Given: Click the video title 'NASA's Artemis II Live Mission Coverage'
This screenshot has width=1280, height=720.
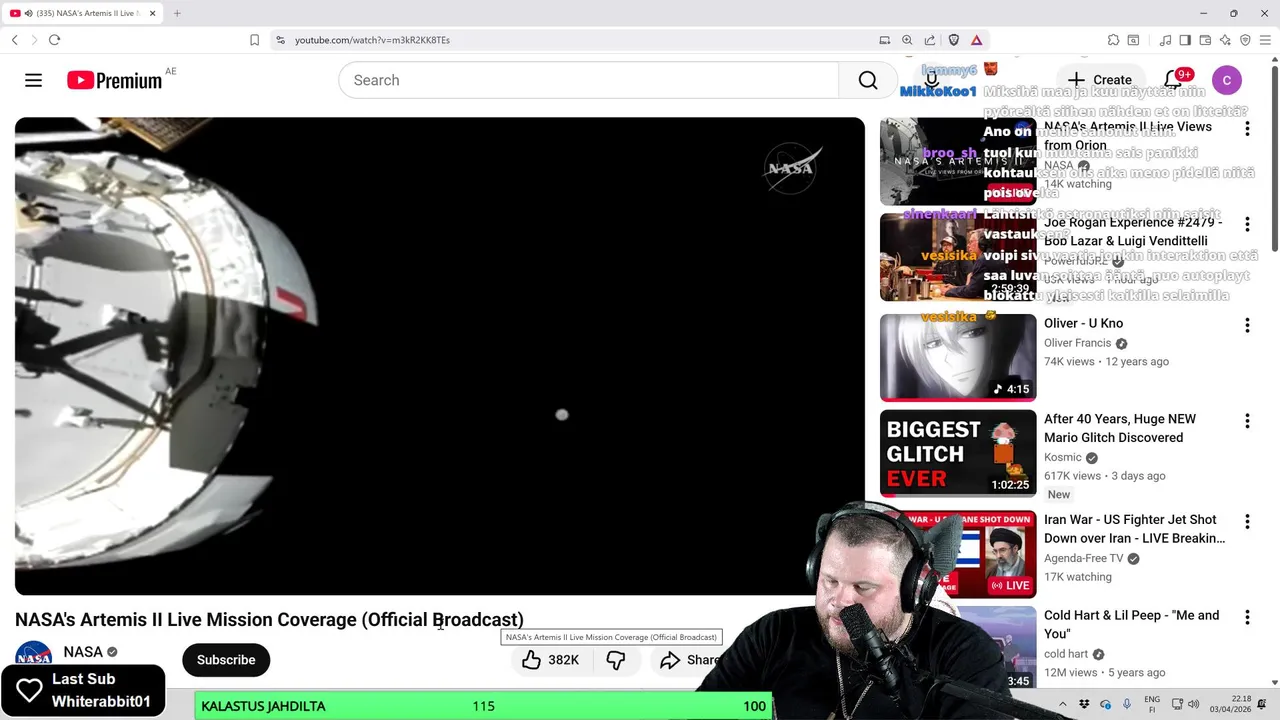Looking at the screenshot, I should pos(269,620).
